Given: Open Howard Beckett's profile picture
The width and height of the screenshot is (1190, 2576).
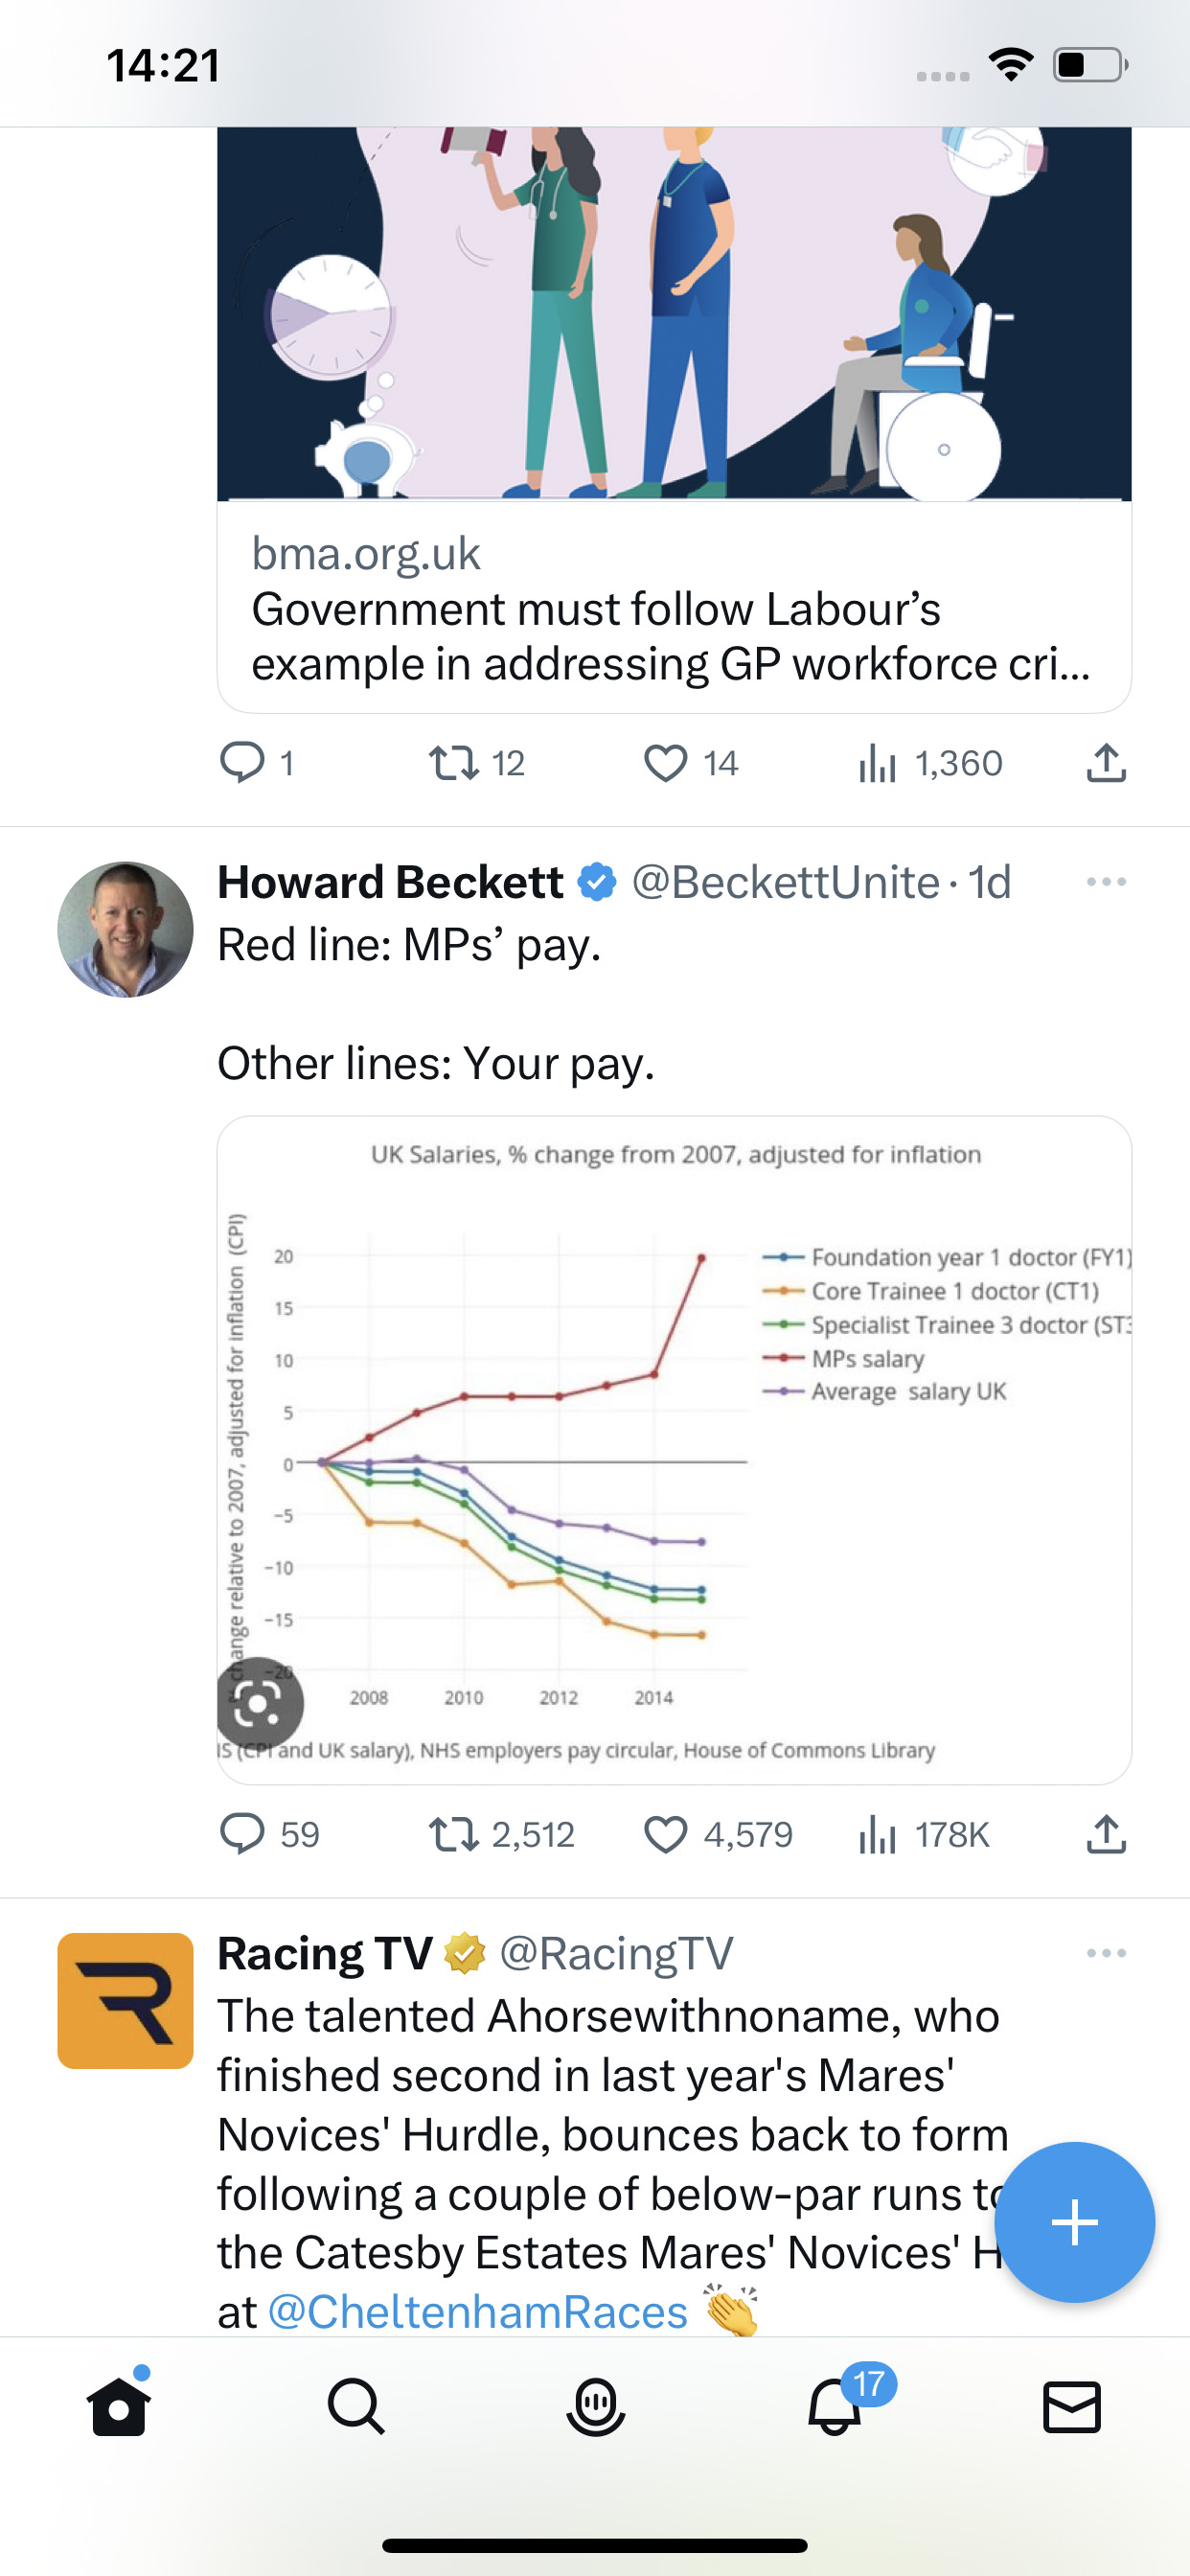Looking at the screenshot, I should [125, 929].
